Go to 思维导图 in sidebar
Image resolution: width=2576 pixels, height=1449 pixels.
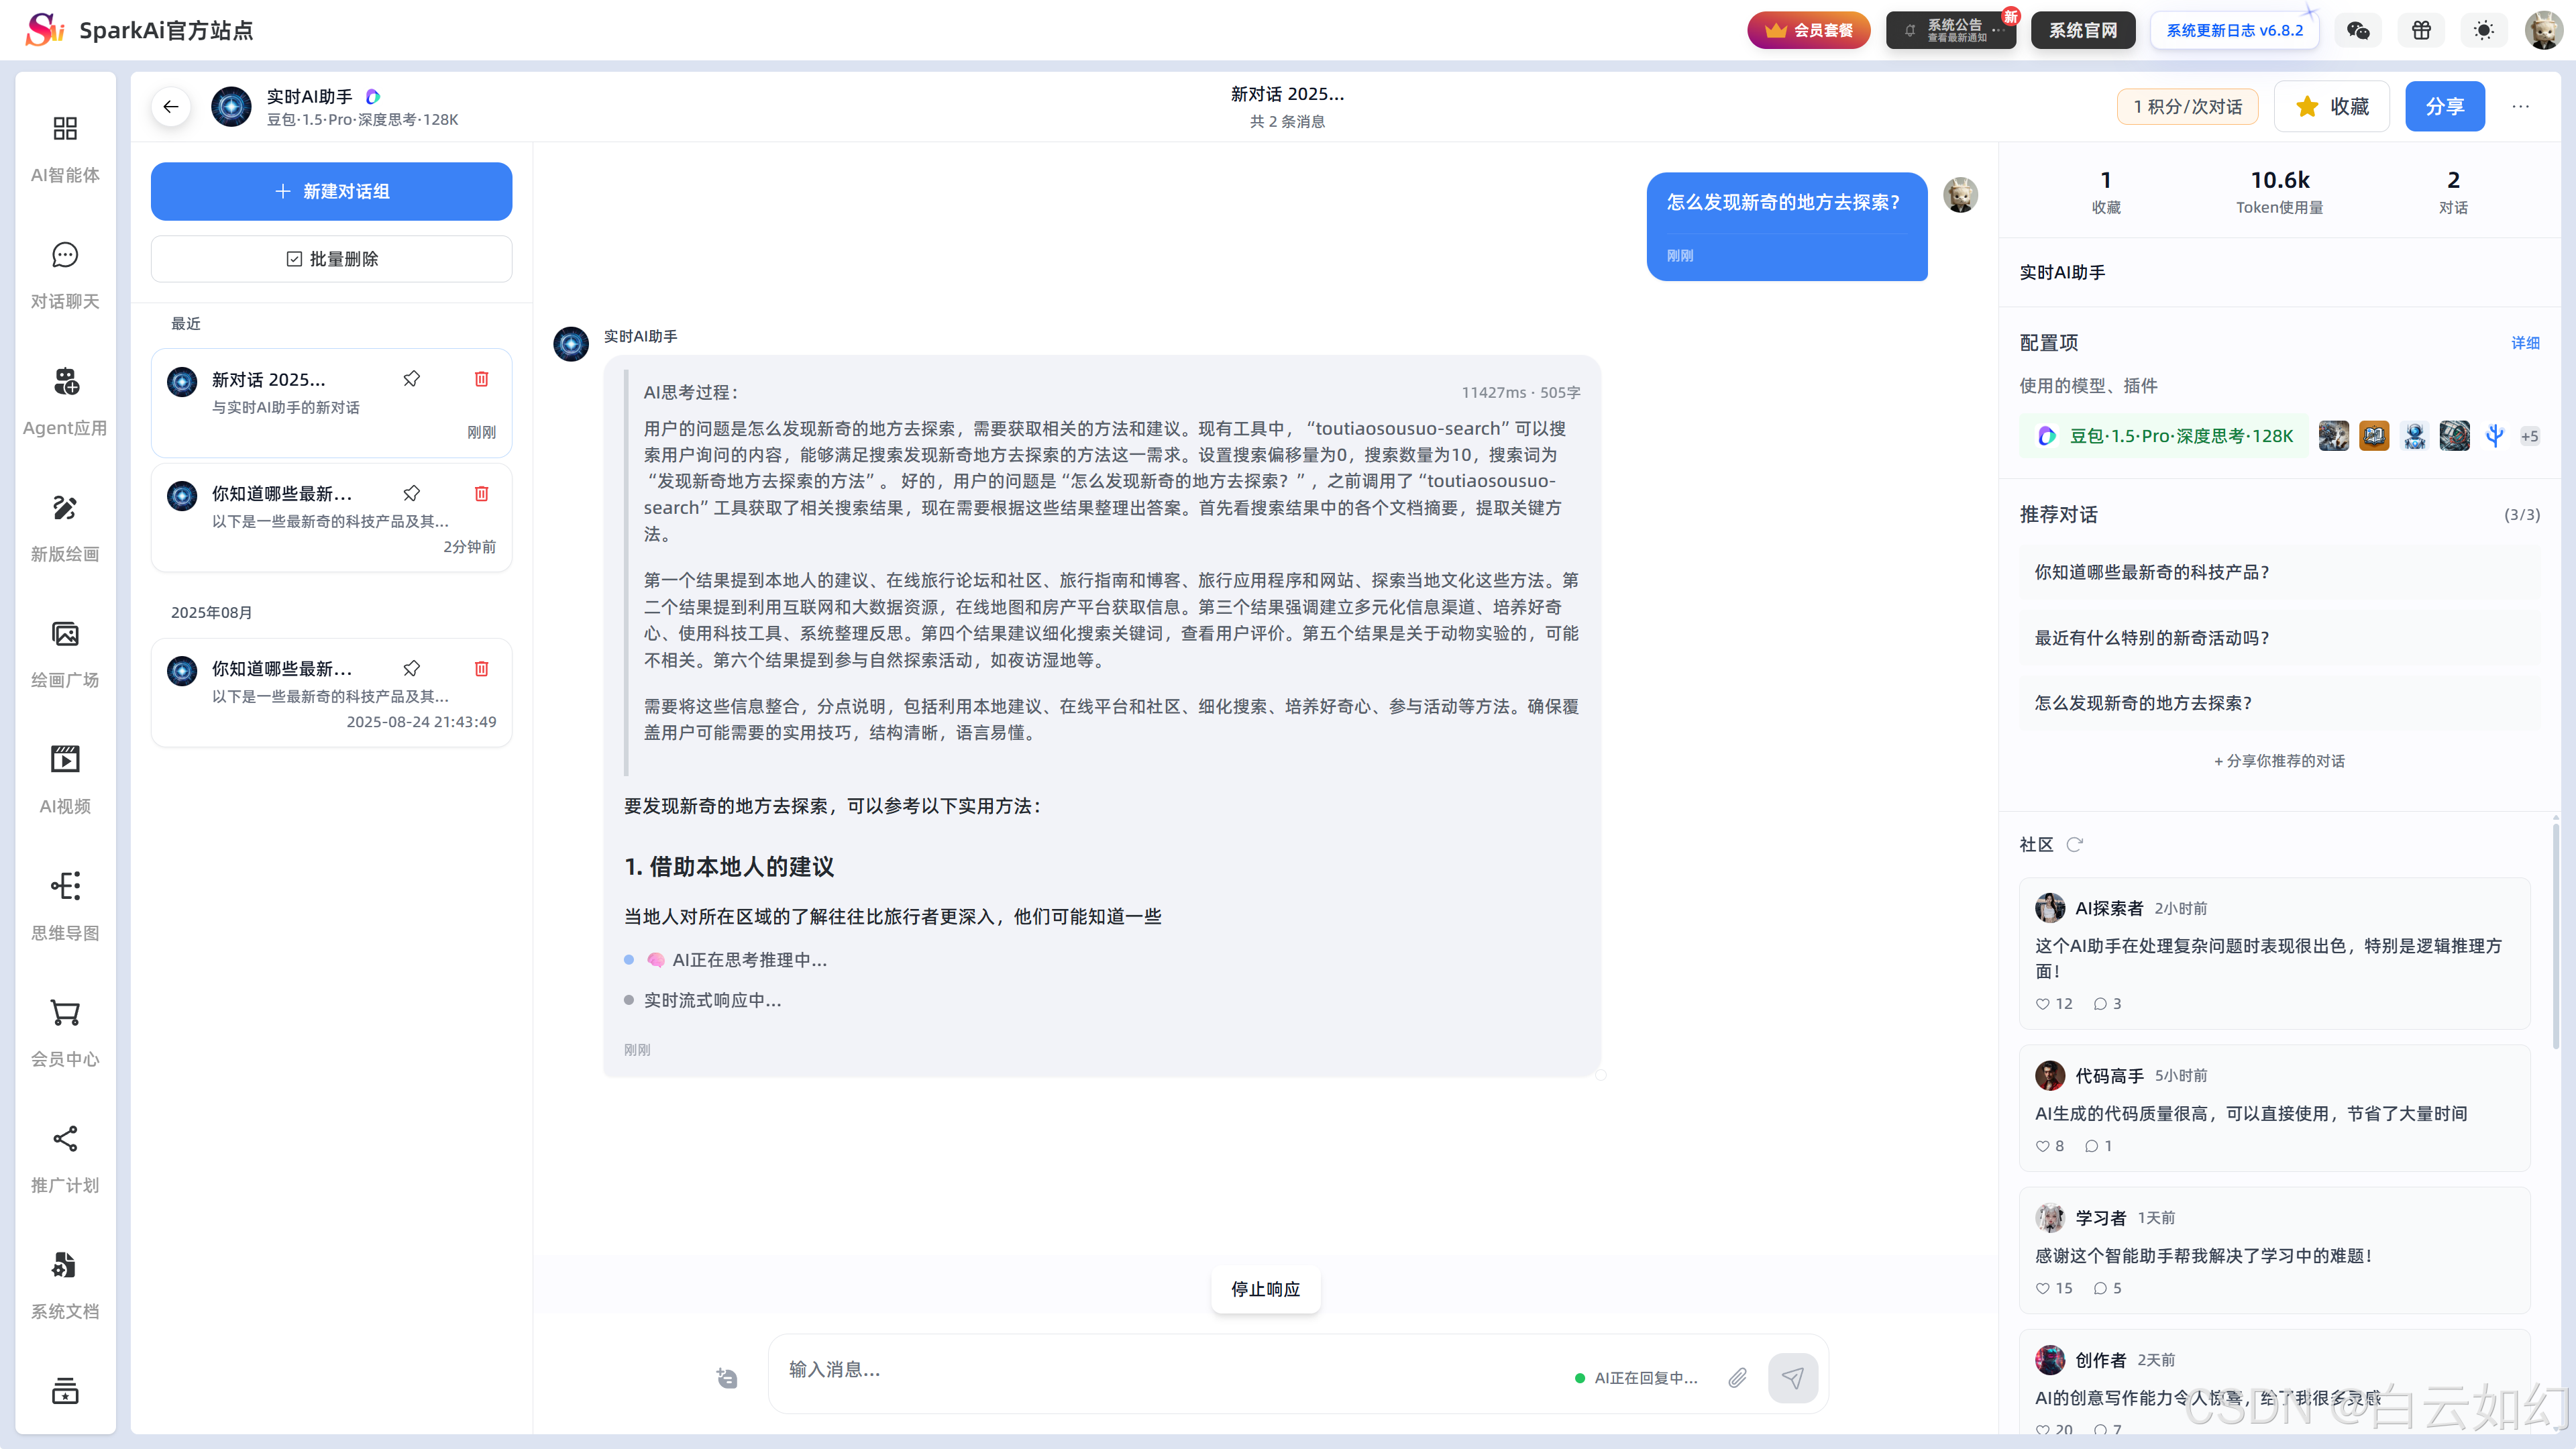pyautogui.click(x=65, y=905)
